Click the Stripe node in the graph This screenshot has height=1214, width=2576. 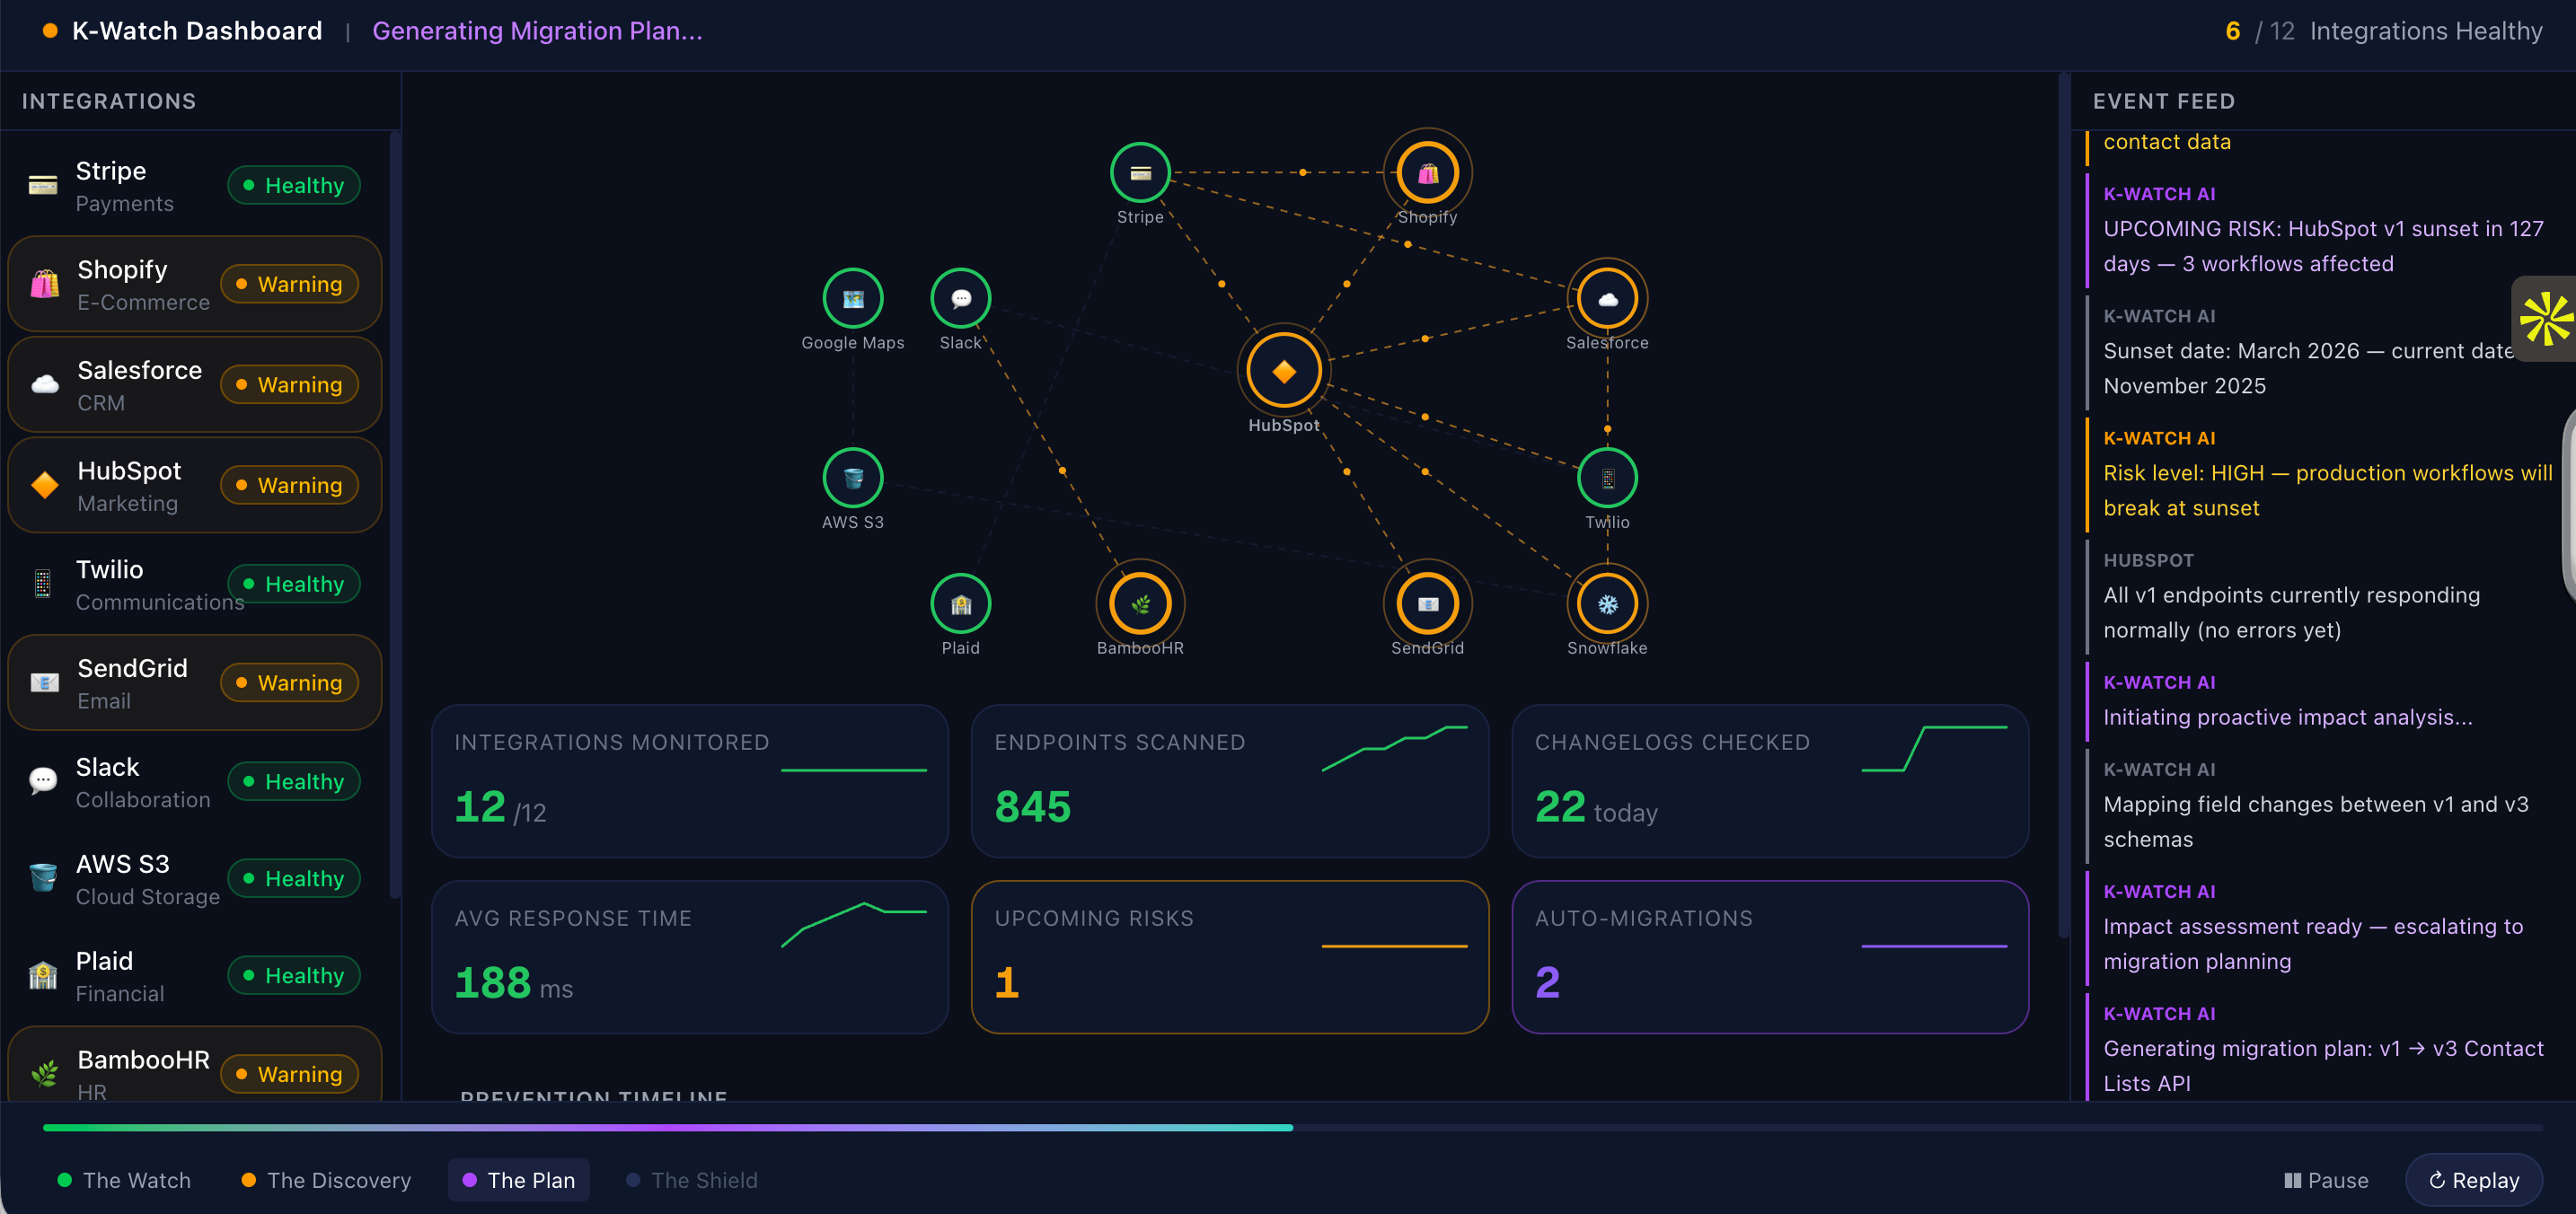(x=1140, y=173)
